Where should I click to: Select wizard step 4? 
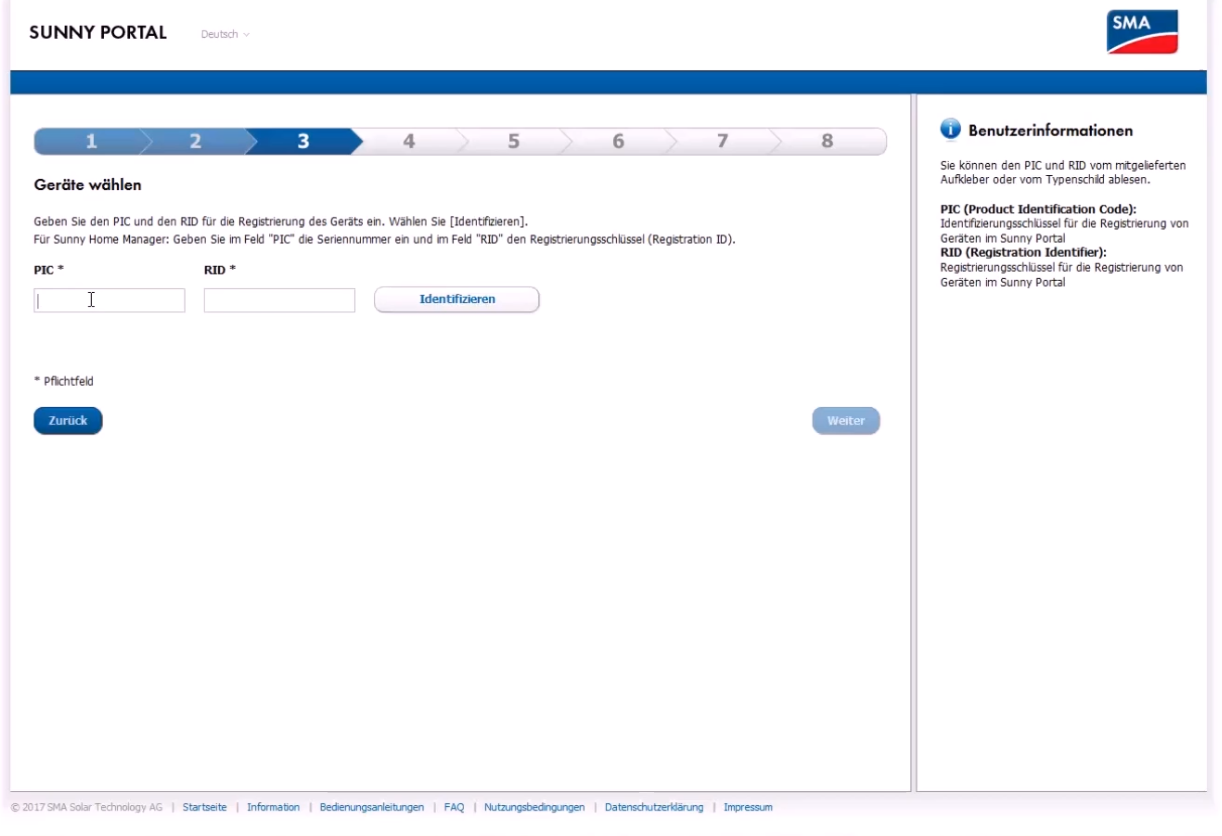tap(408, 142)
